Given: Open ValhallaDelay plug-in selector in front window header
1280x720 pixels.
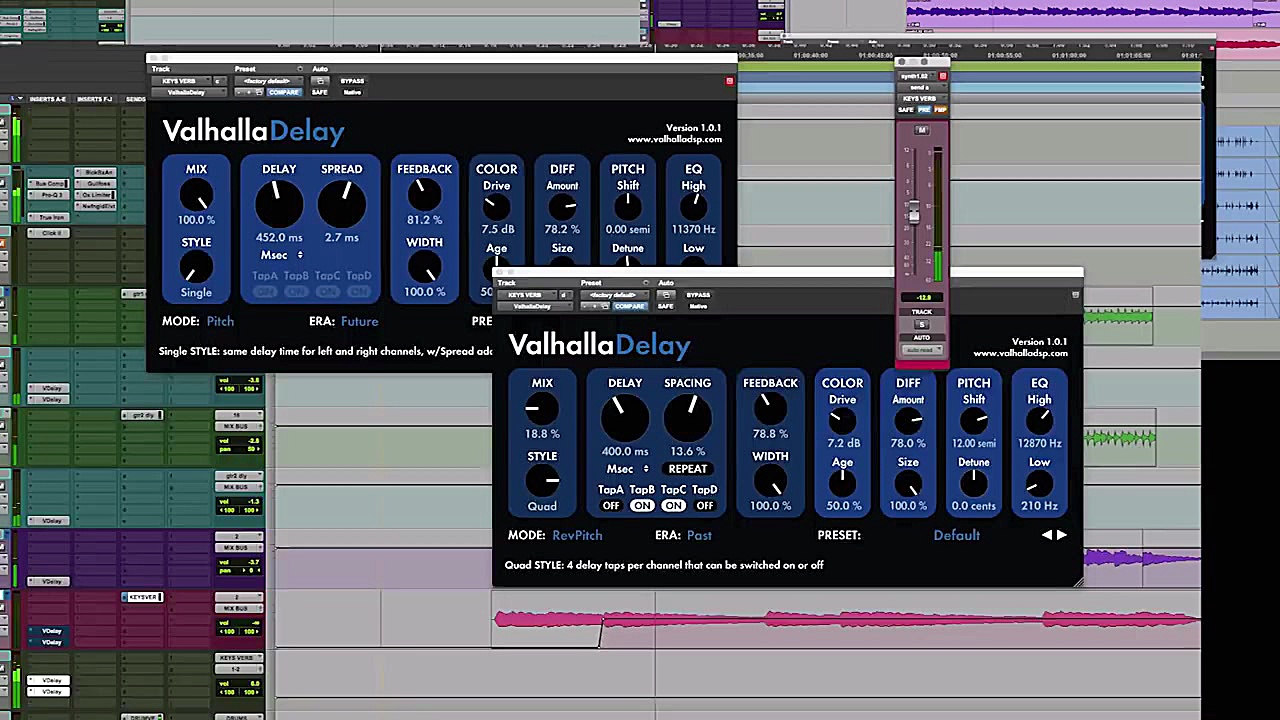Looking at the screenshot, I should (537, 306).
